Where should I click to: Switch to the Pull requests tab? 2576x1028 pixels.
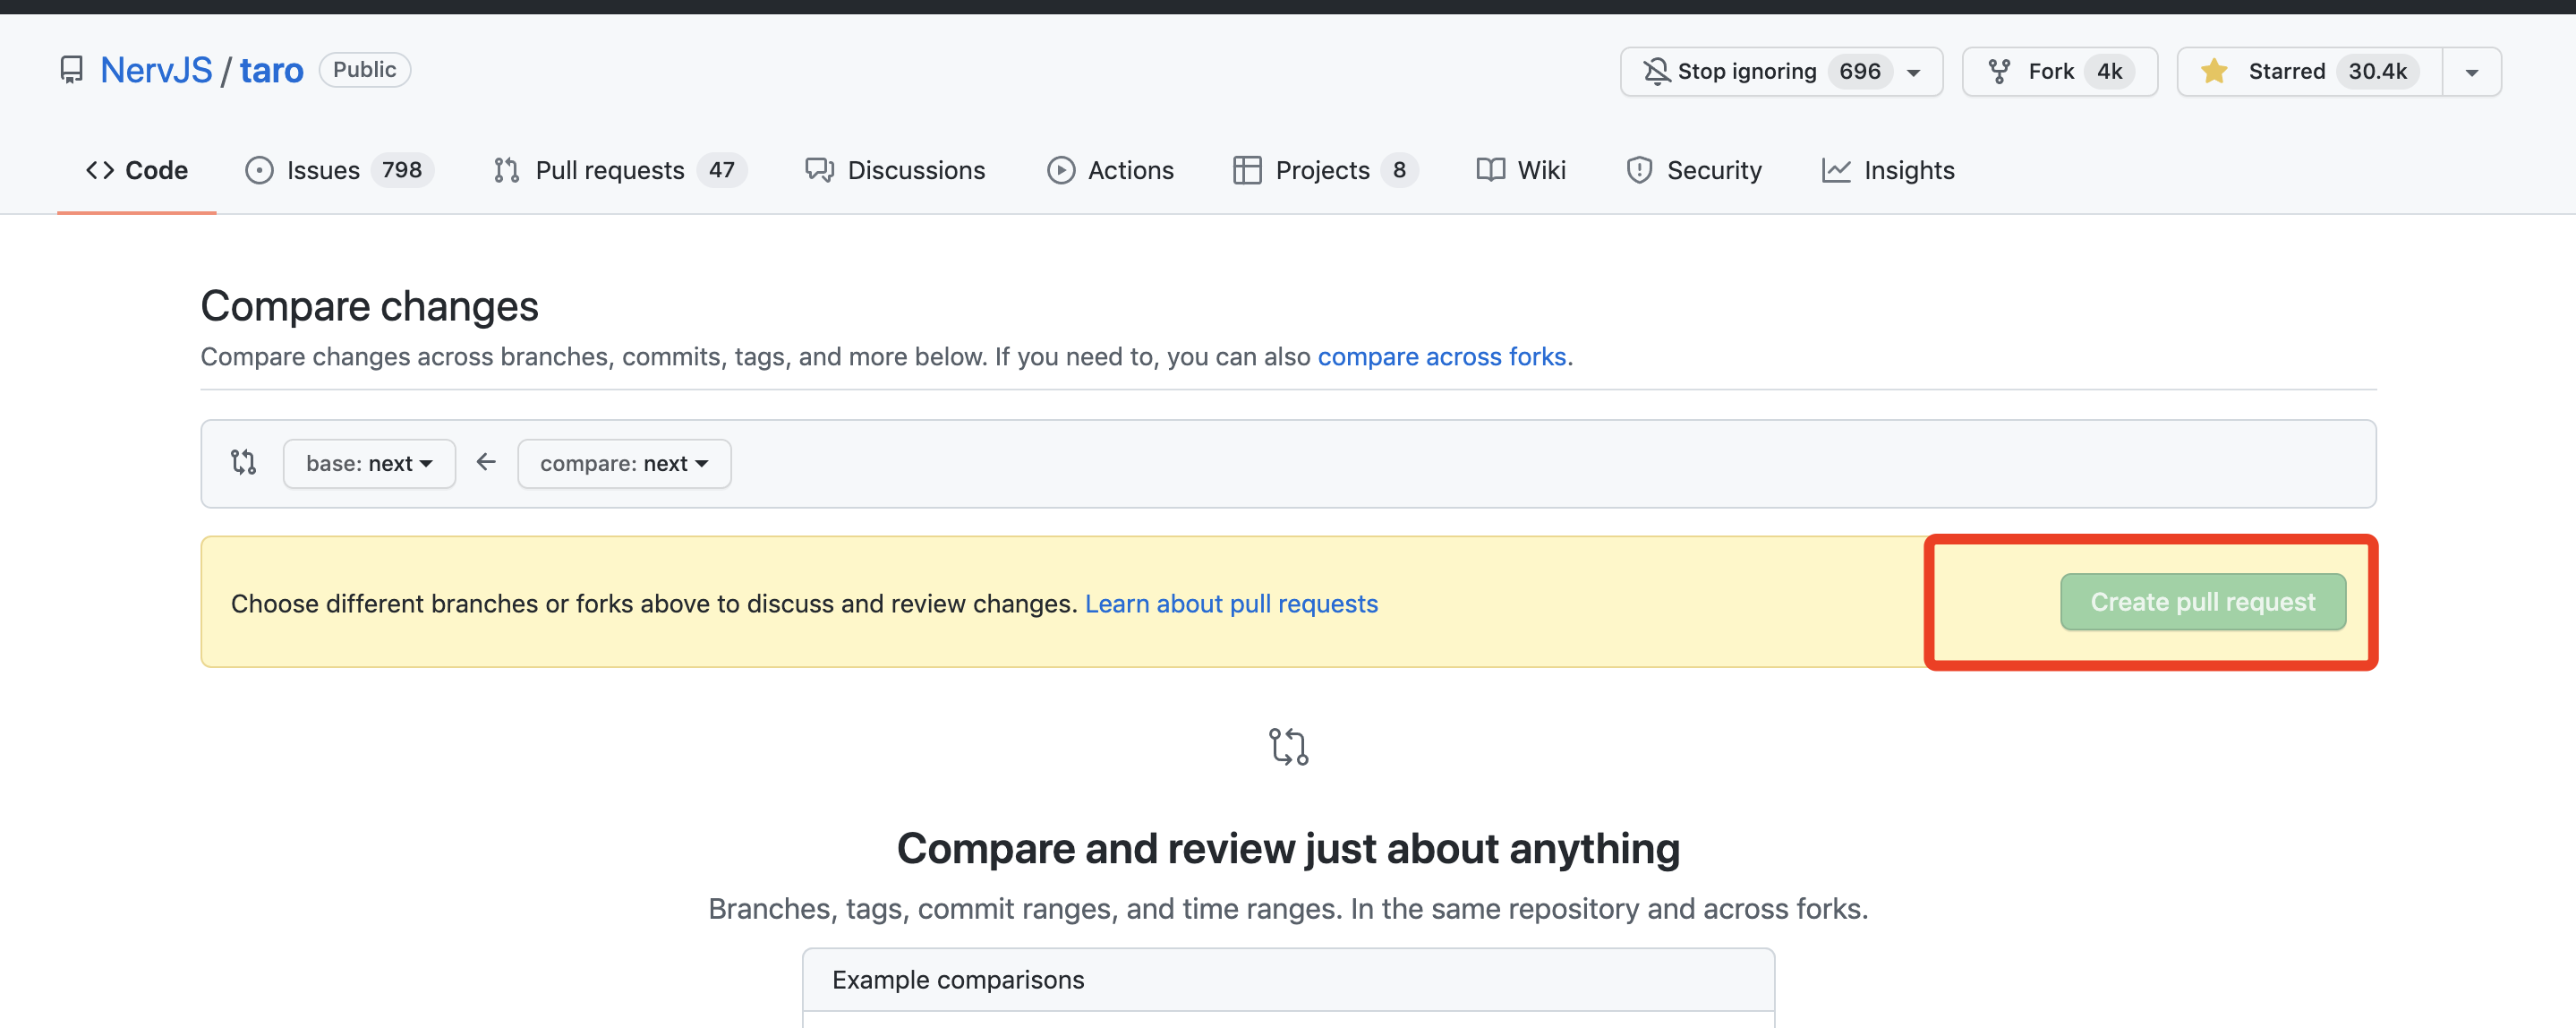(x=620, y=170)
